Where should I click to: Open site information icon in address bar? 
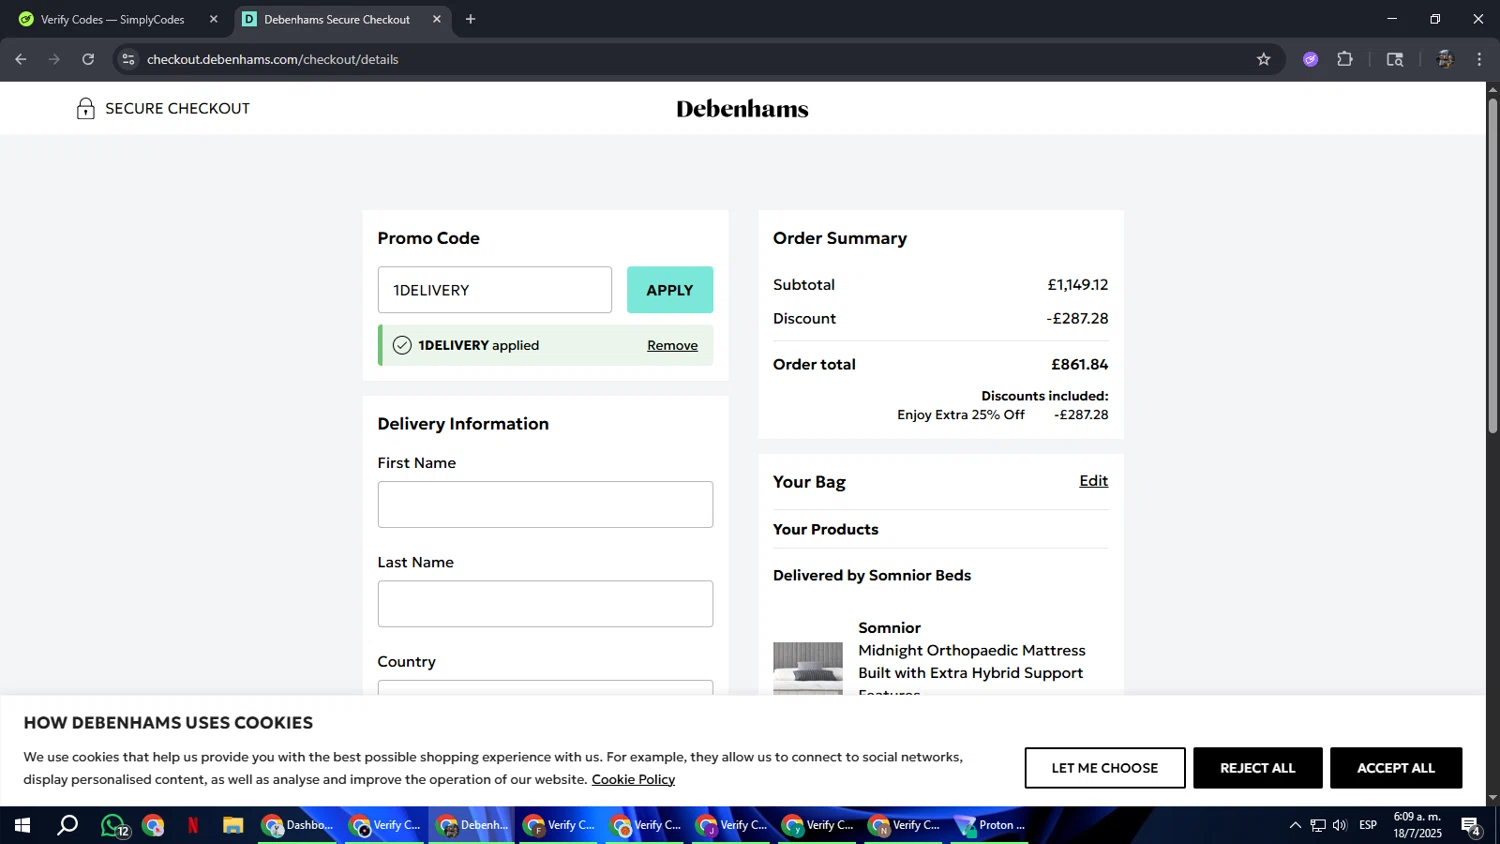pos(128,59)
